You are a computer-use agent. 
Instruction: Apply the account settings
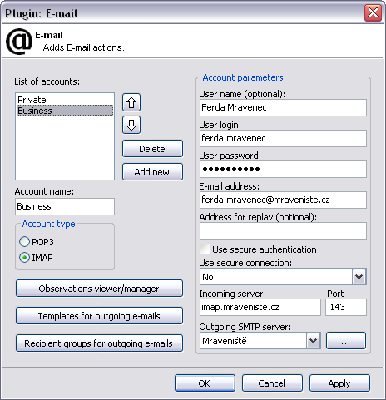[339, 383]
